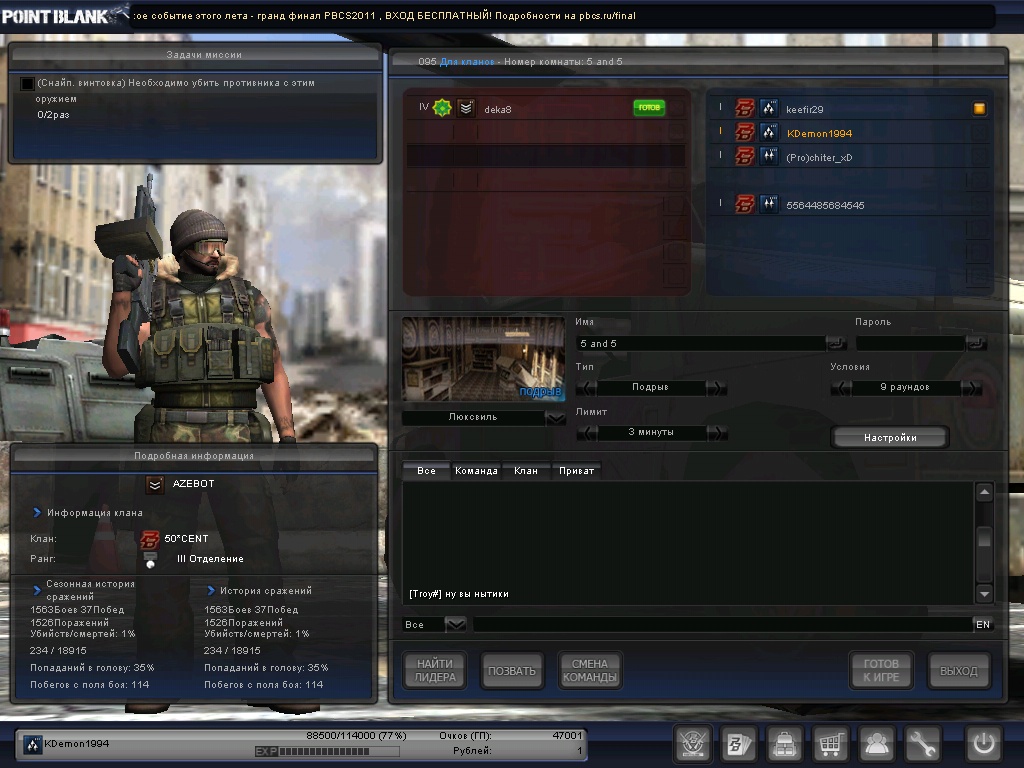Open settings with the wrench icon
Image resolution: width=1024 pixels, height=768 pixels.
tap(921, 744)
